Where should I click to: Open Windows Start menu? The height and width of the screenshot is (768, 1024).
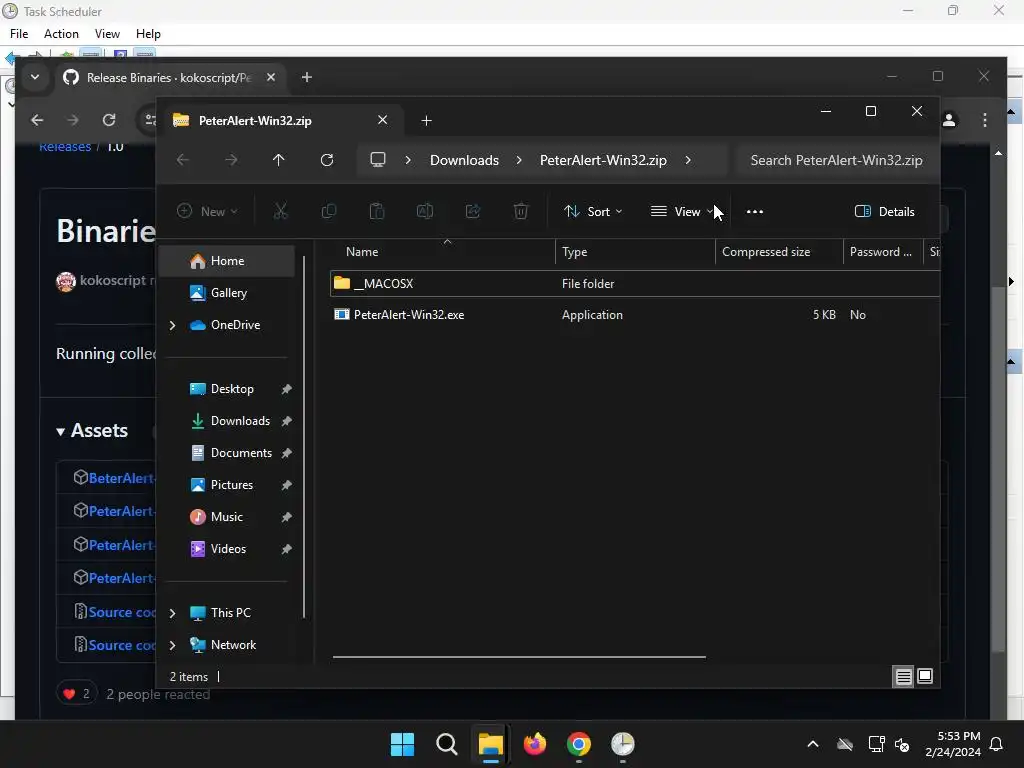(402, 744)
